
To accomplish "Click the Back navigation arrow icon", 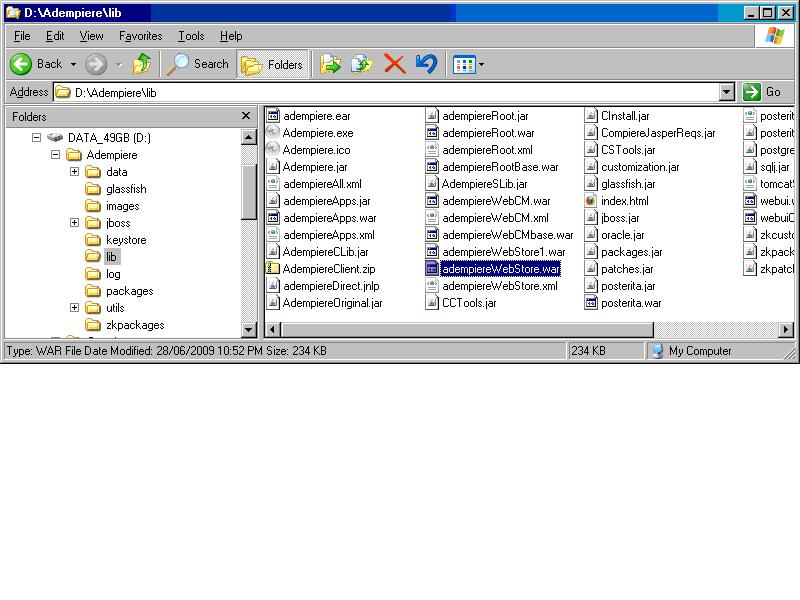I will click(21, 64).
